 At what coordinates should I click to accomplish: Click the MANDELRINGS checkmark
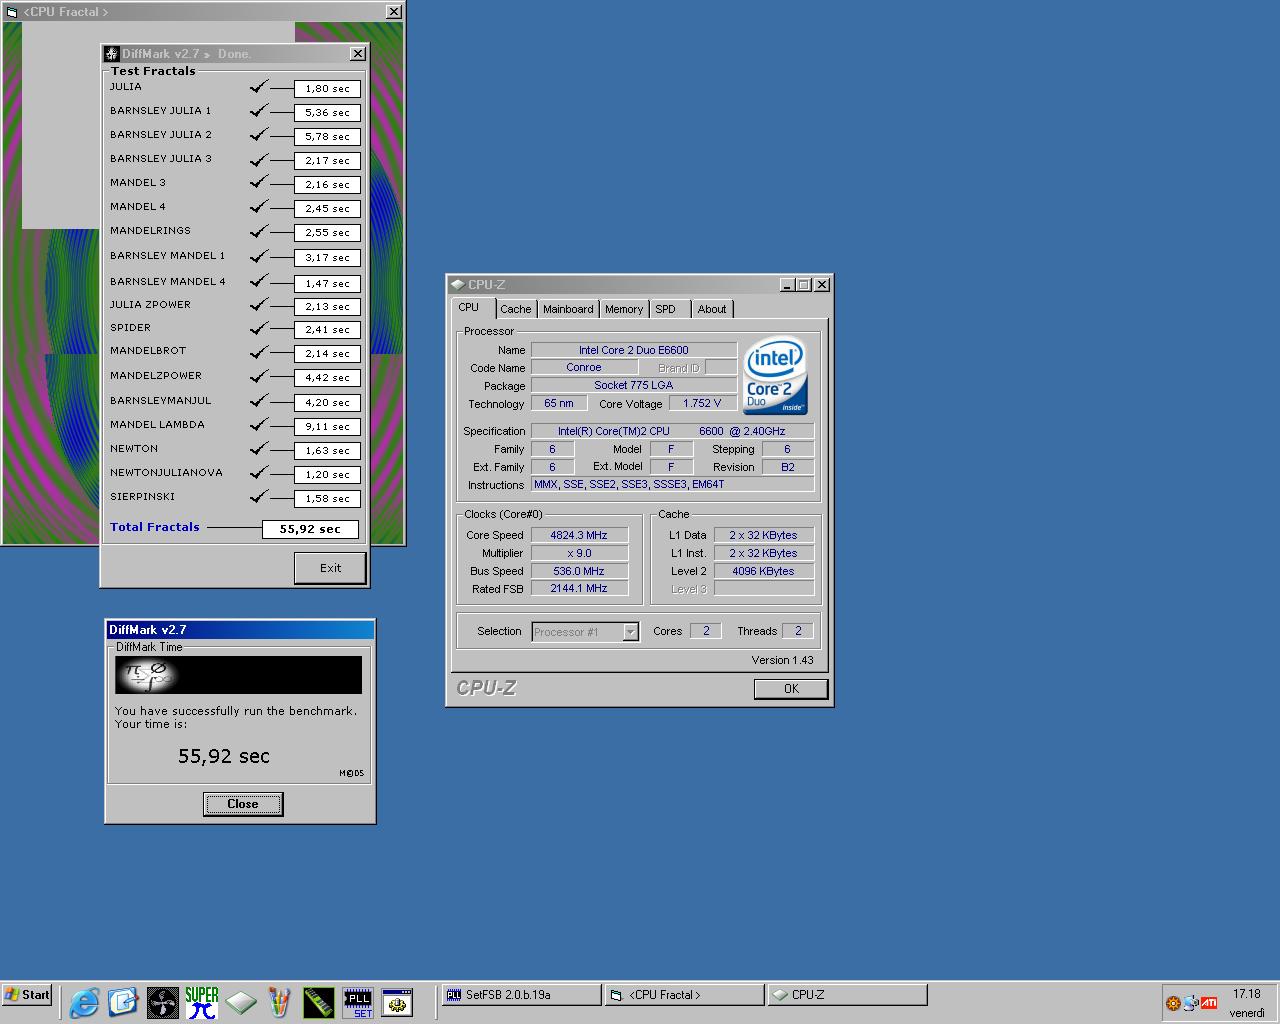(x=258, y=231)
